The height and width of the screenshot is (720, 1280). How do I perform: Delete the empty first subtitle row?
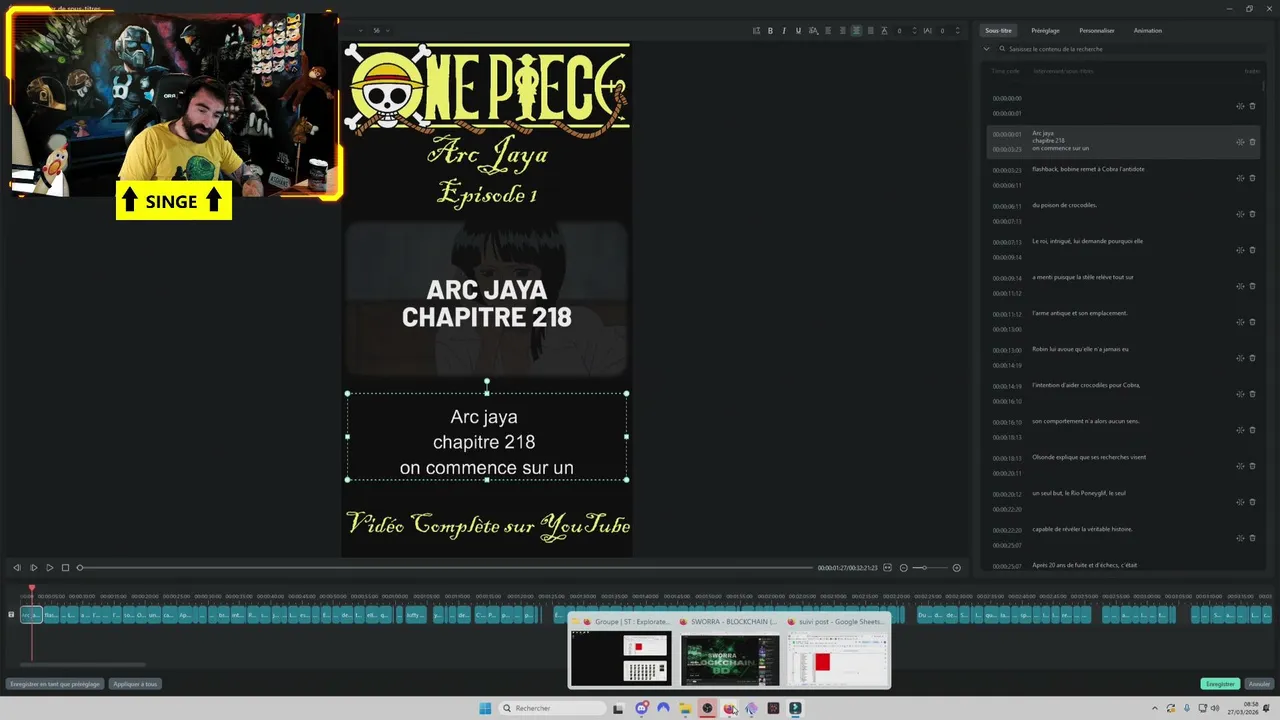[1252, 106]
